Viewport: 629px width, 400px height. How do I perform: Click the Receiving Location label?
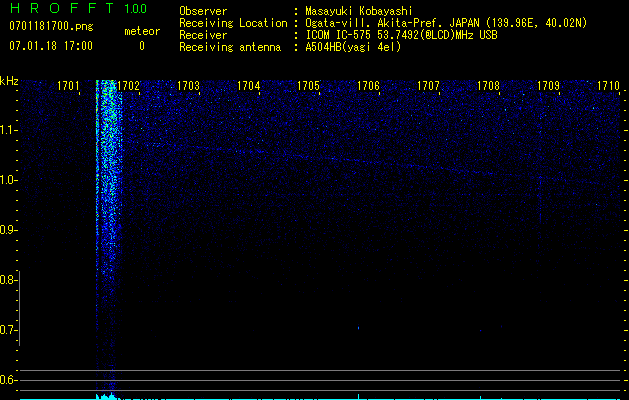[x=233, y=23]
